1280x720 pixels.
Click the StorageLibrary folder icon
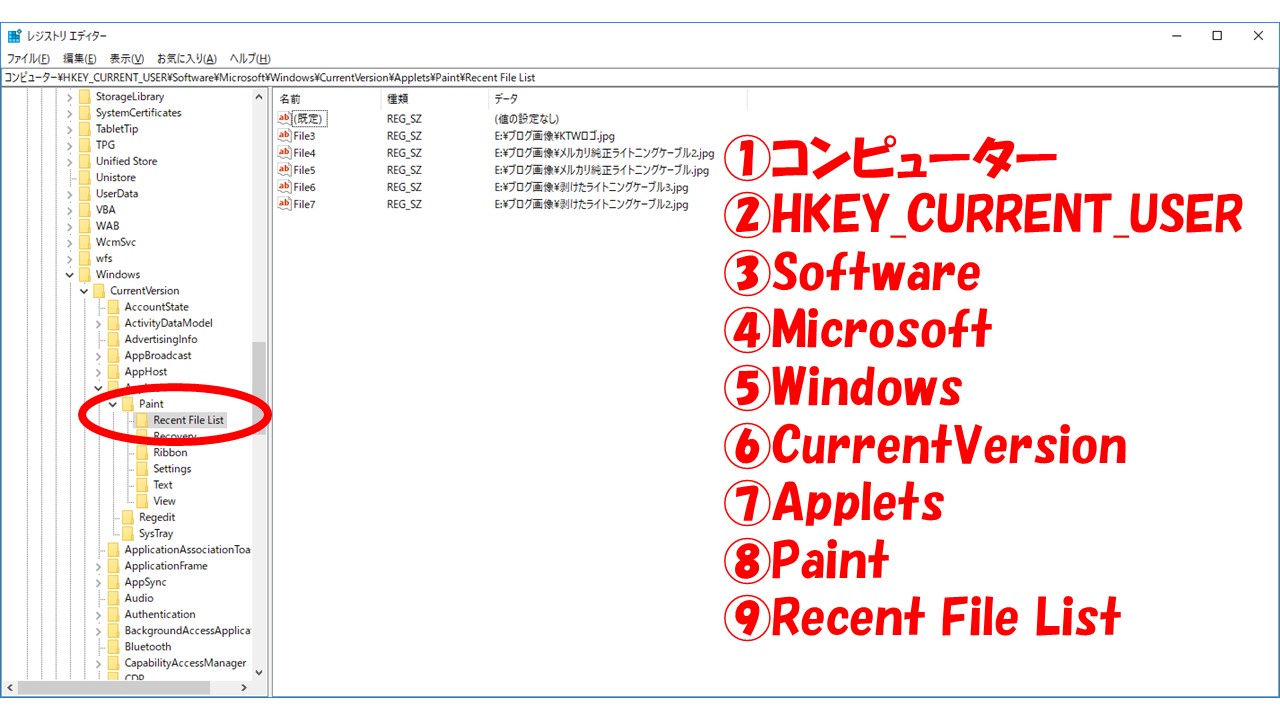click(x=84, y=97)
